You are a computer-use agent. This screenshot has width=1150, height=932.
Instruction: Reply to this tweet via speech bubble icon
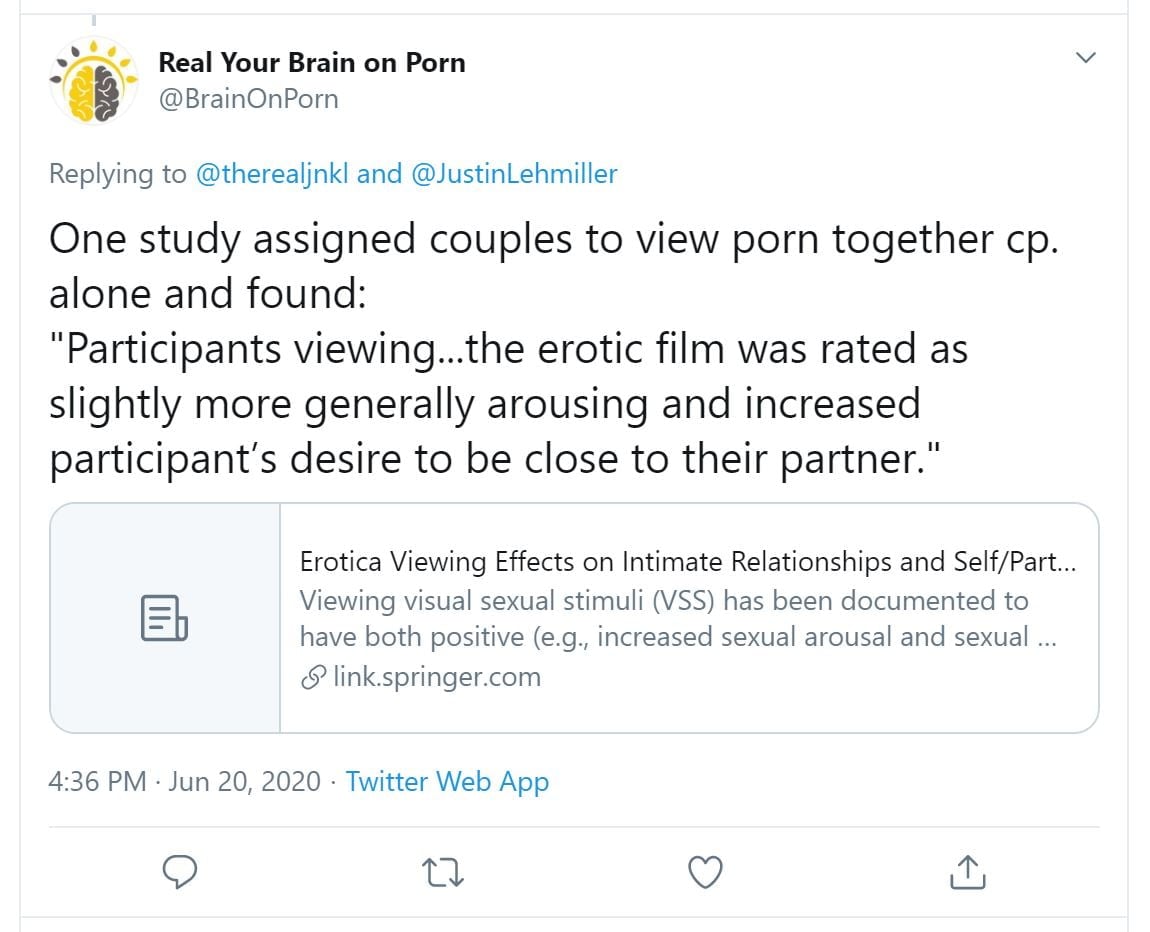click(180, 872)
